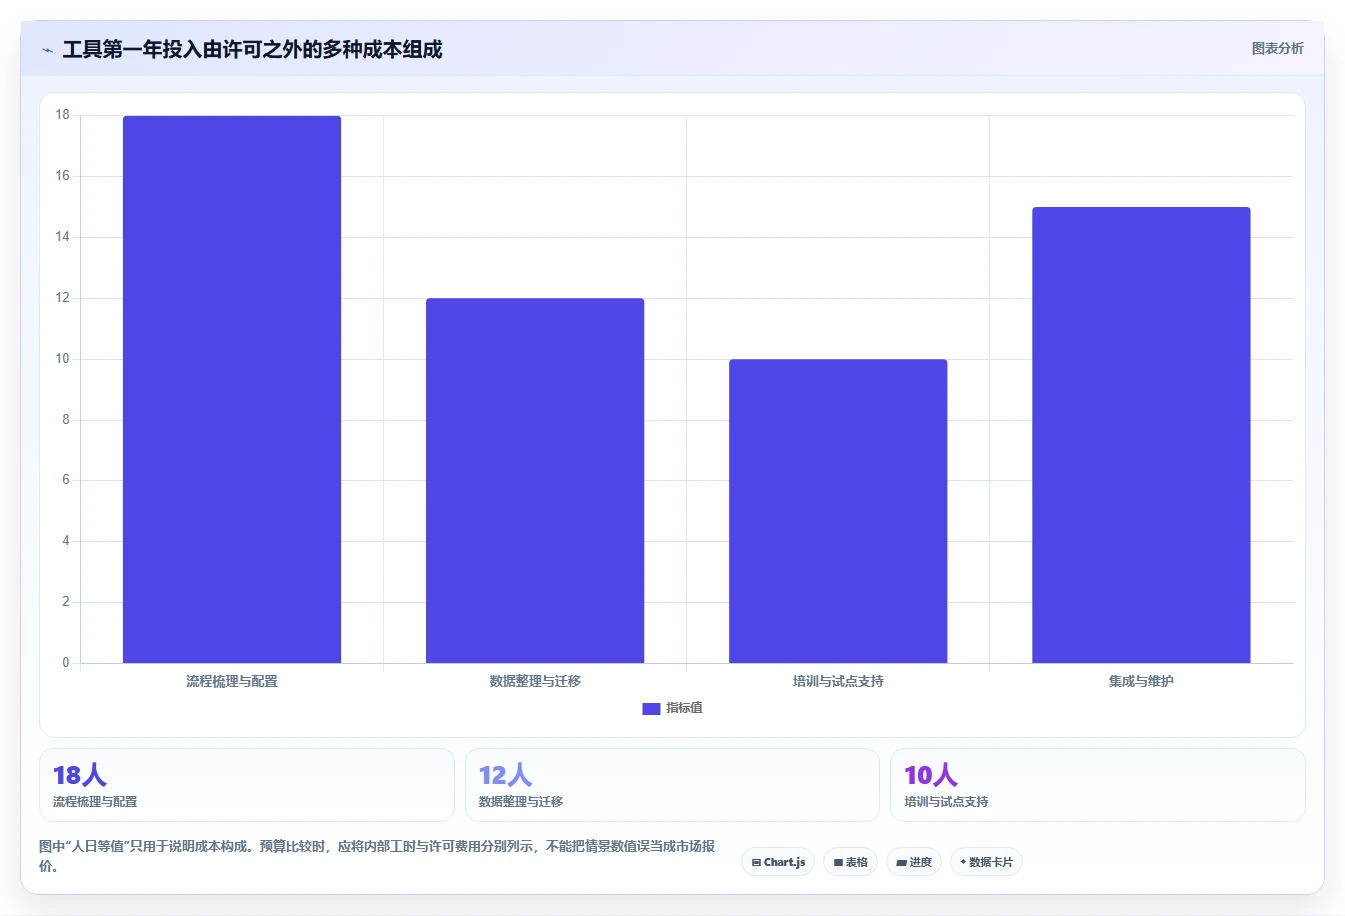Click the y-axis value 0
This screenshot has width=1345, height=916.
coord(66,663)
